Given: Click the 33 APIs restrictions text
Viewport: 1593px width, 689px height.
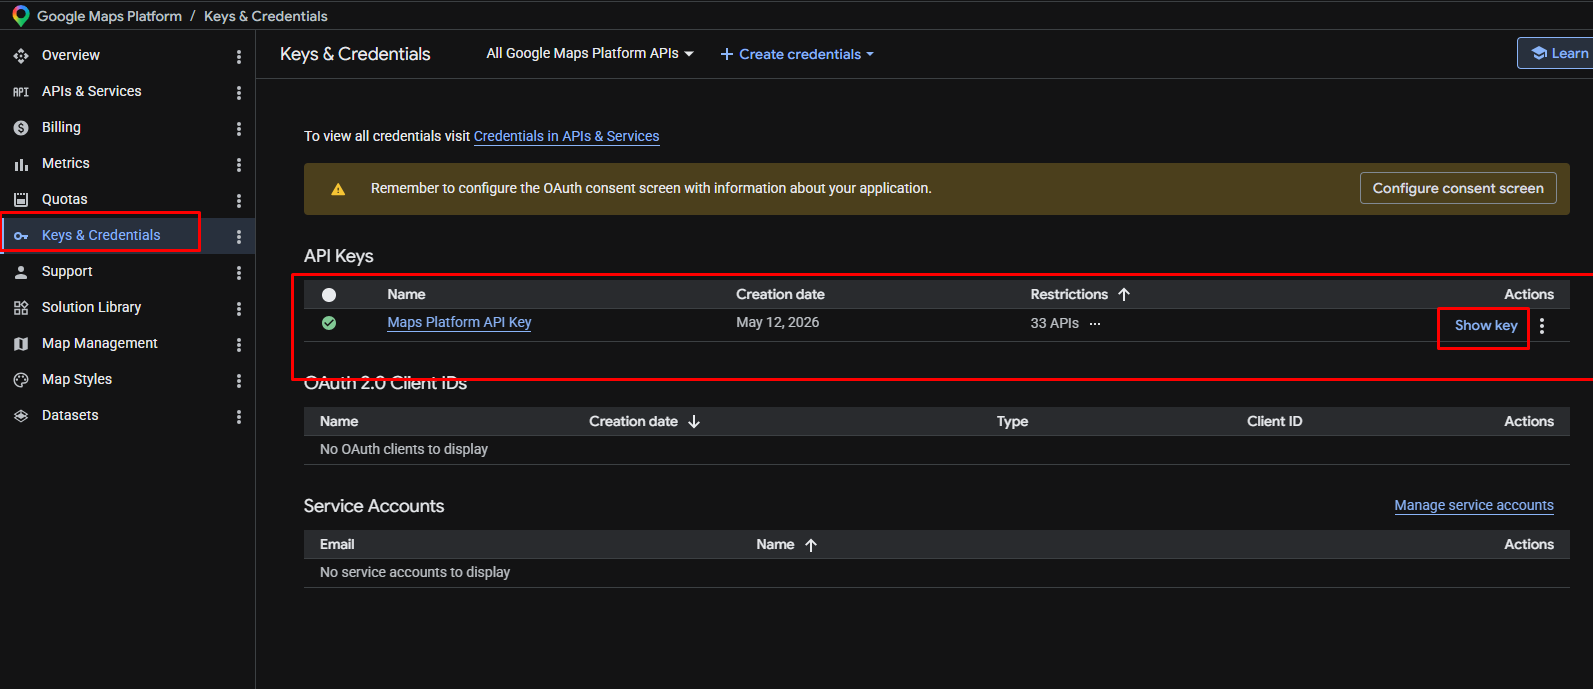Looking at the screenshot, I should [x=1055, y=324].
